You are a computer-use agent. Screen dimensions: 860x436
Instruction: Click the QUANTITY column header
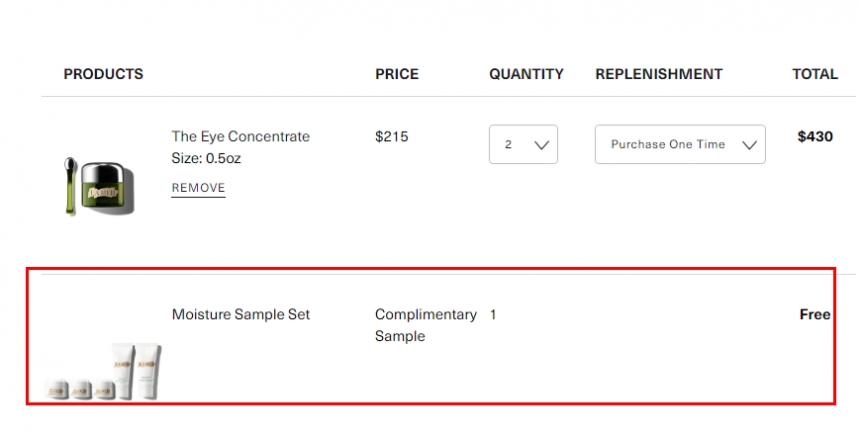526,74
